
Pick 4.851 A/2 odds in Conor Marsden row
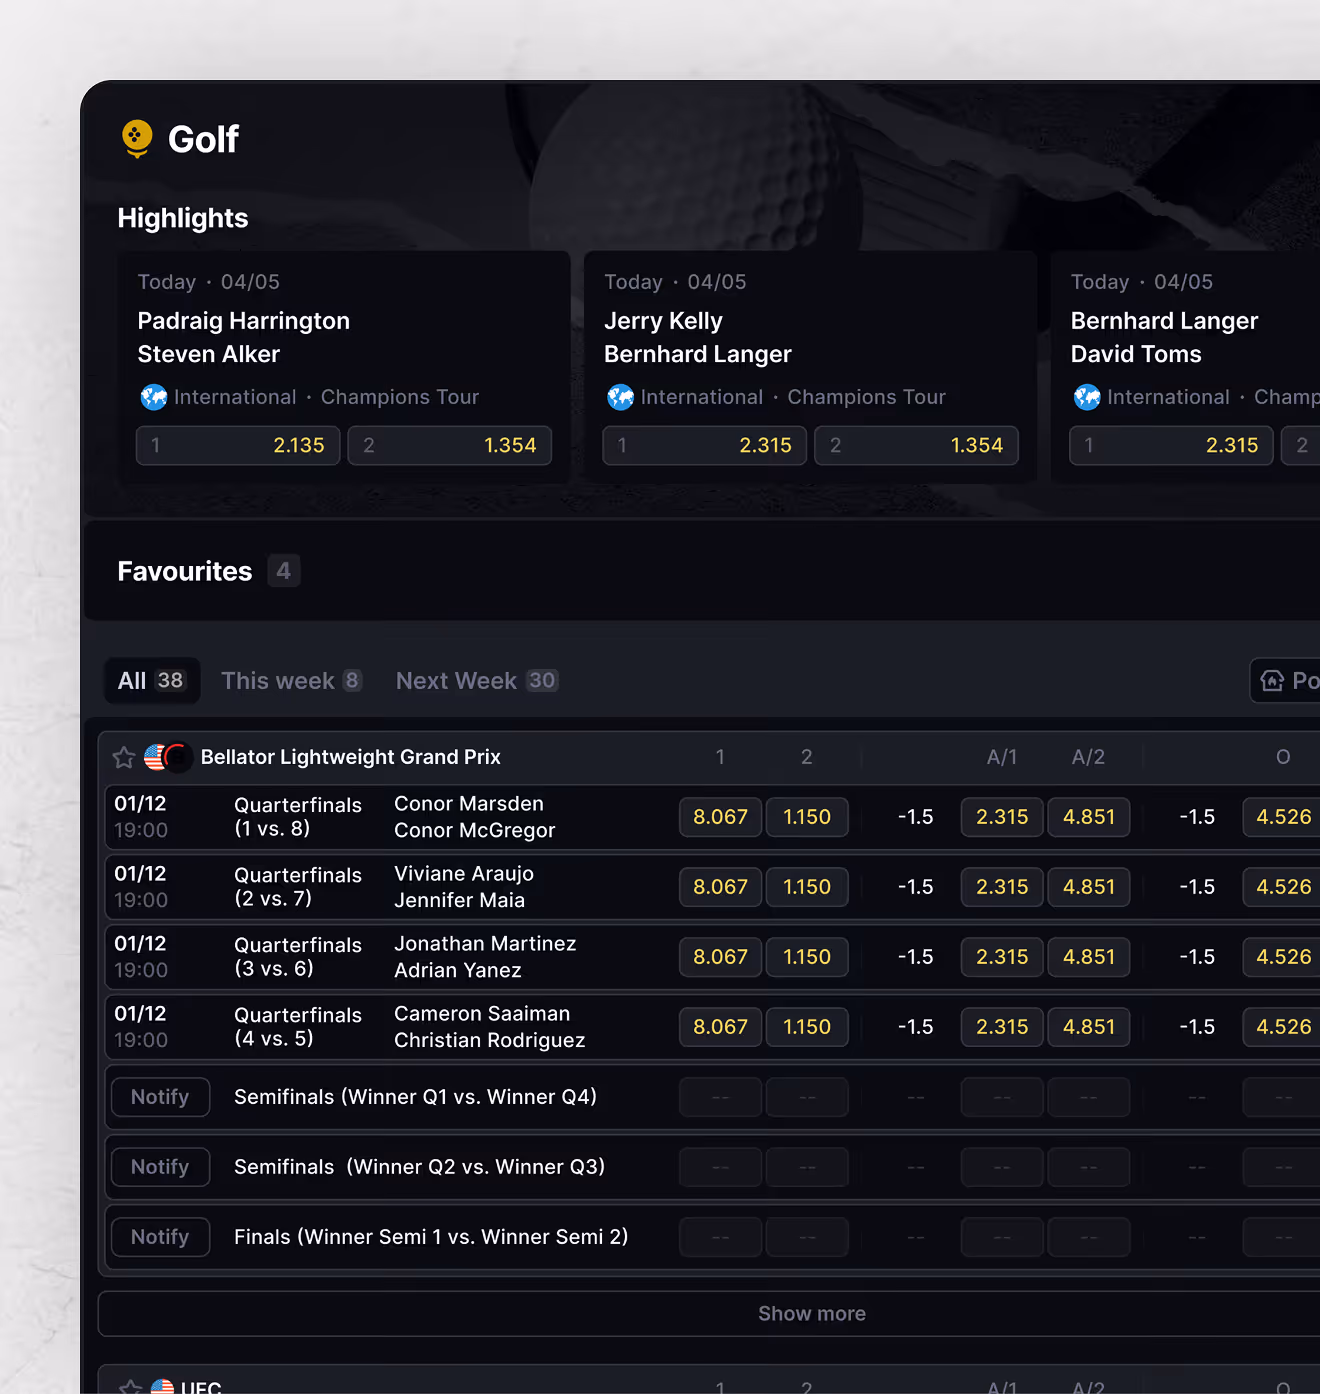pos(1089,817)
